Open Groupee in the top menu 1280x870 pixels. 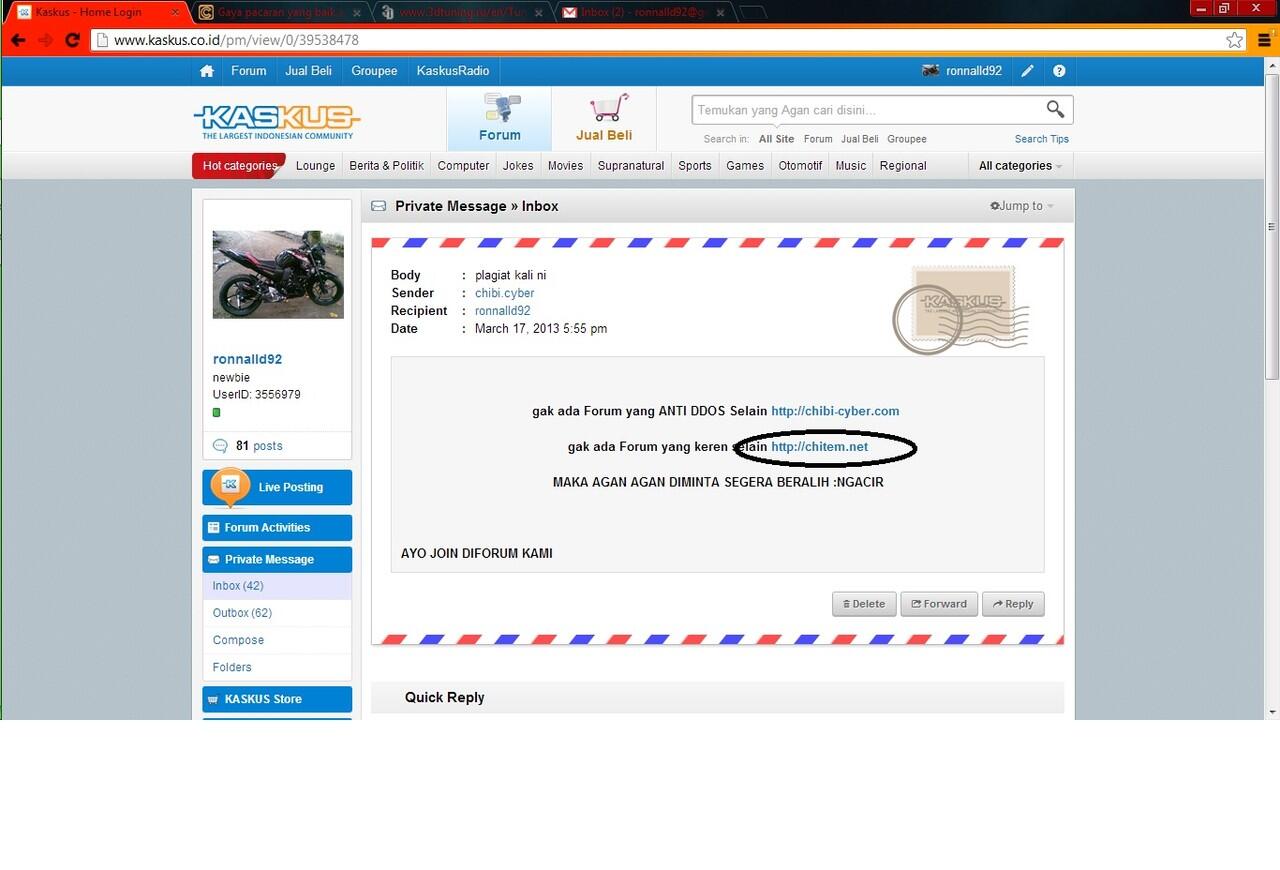click(374, 71)
